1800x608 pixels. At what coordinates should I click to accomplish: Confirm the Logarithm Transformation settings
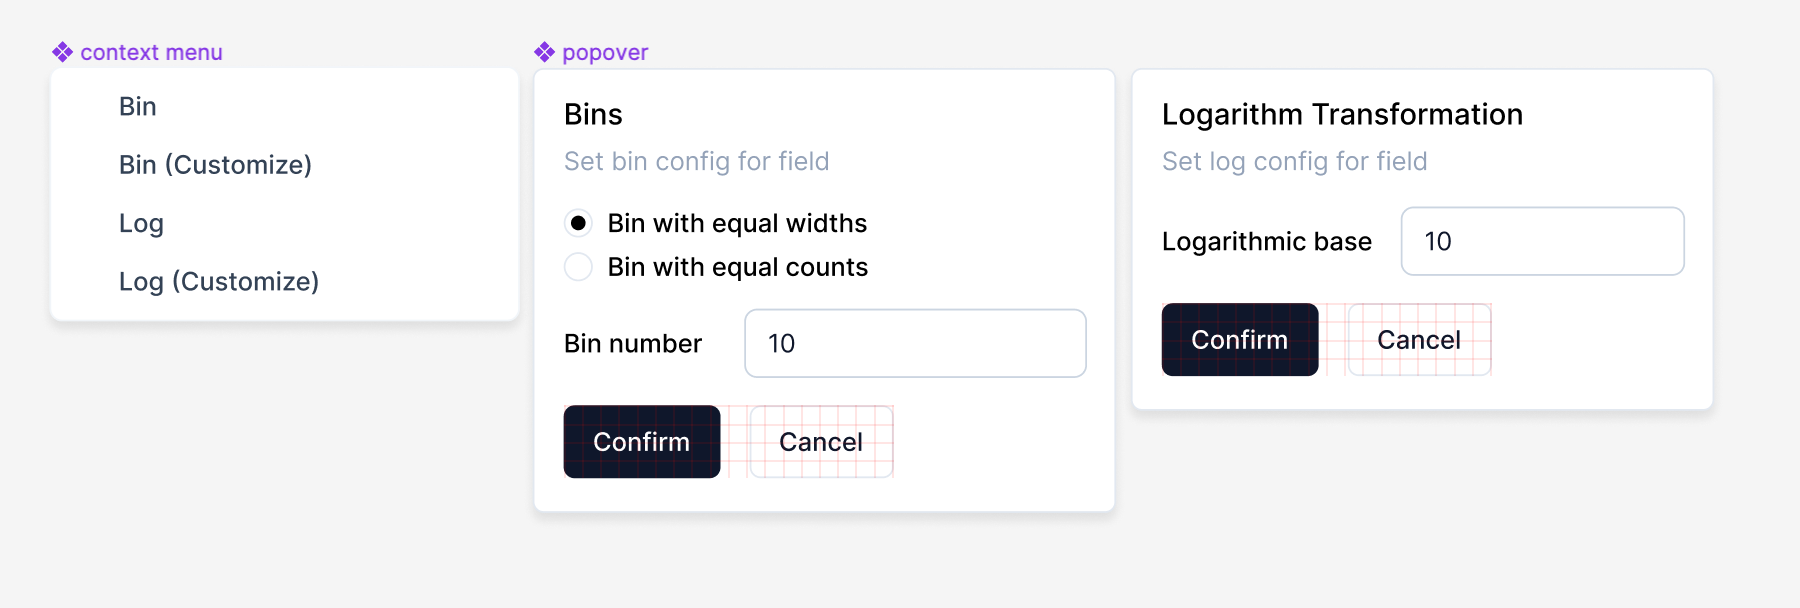point(1240,339)
